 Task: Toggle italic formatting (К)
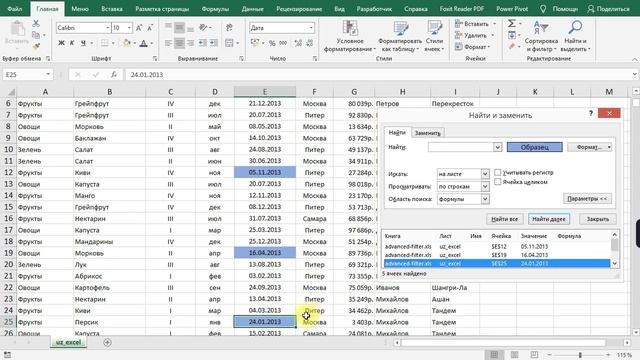point(72,43)
